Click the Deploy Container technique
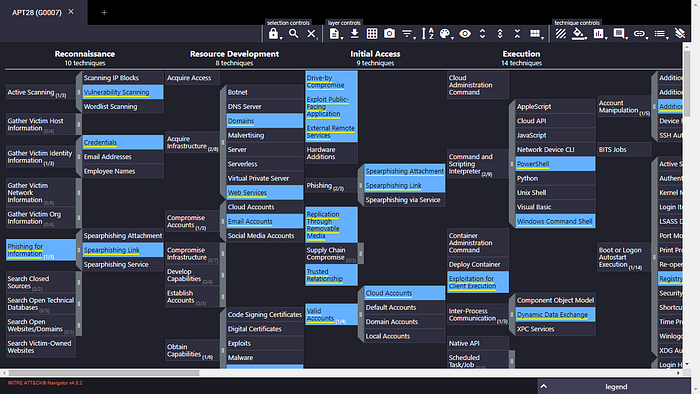700x394 pixels. point(478,264)
